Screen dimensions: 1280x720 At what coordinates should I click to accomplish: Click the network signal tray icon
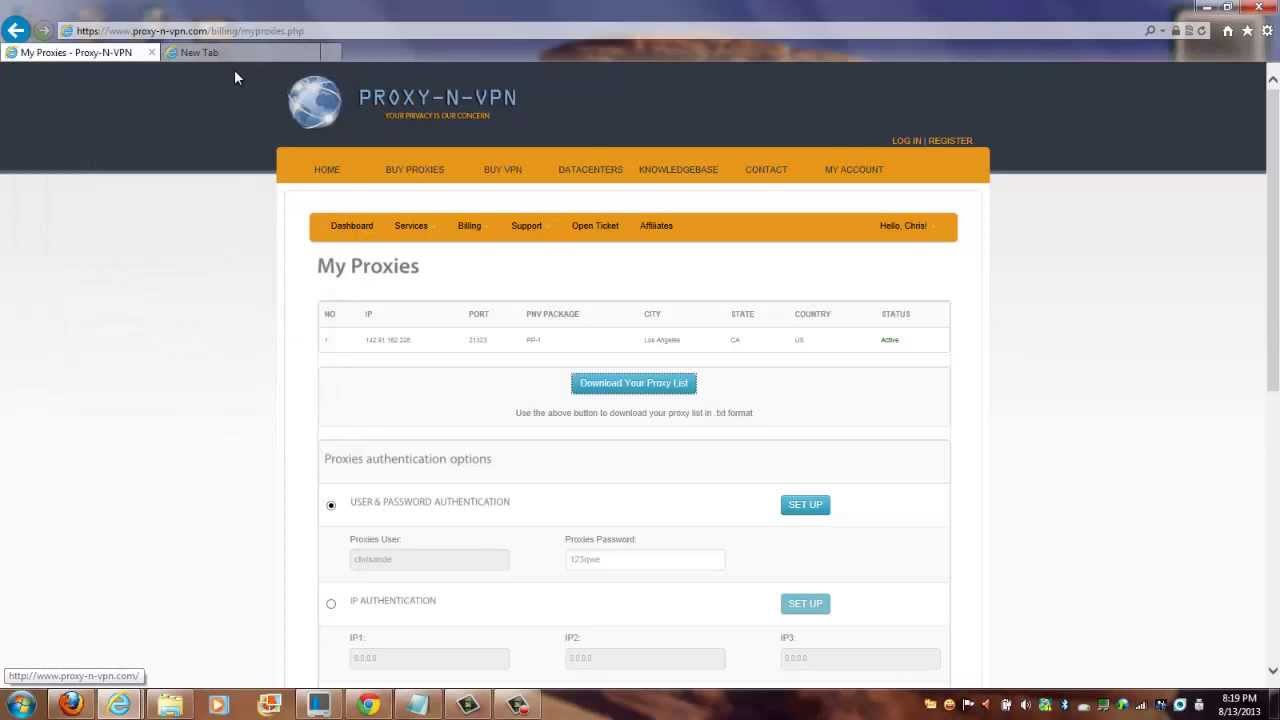[1141, 706]
